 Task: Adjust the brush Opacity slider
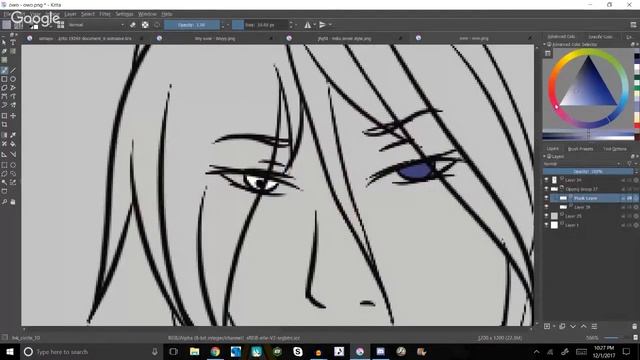192,25
